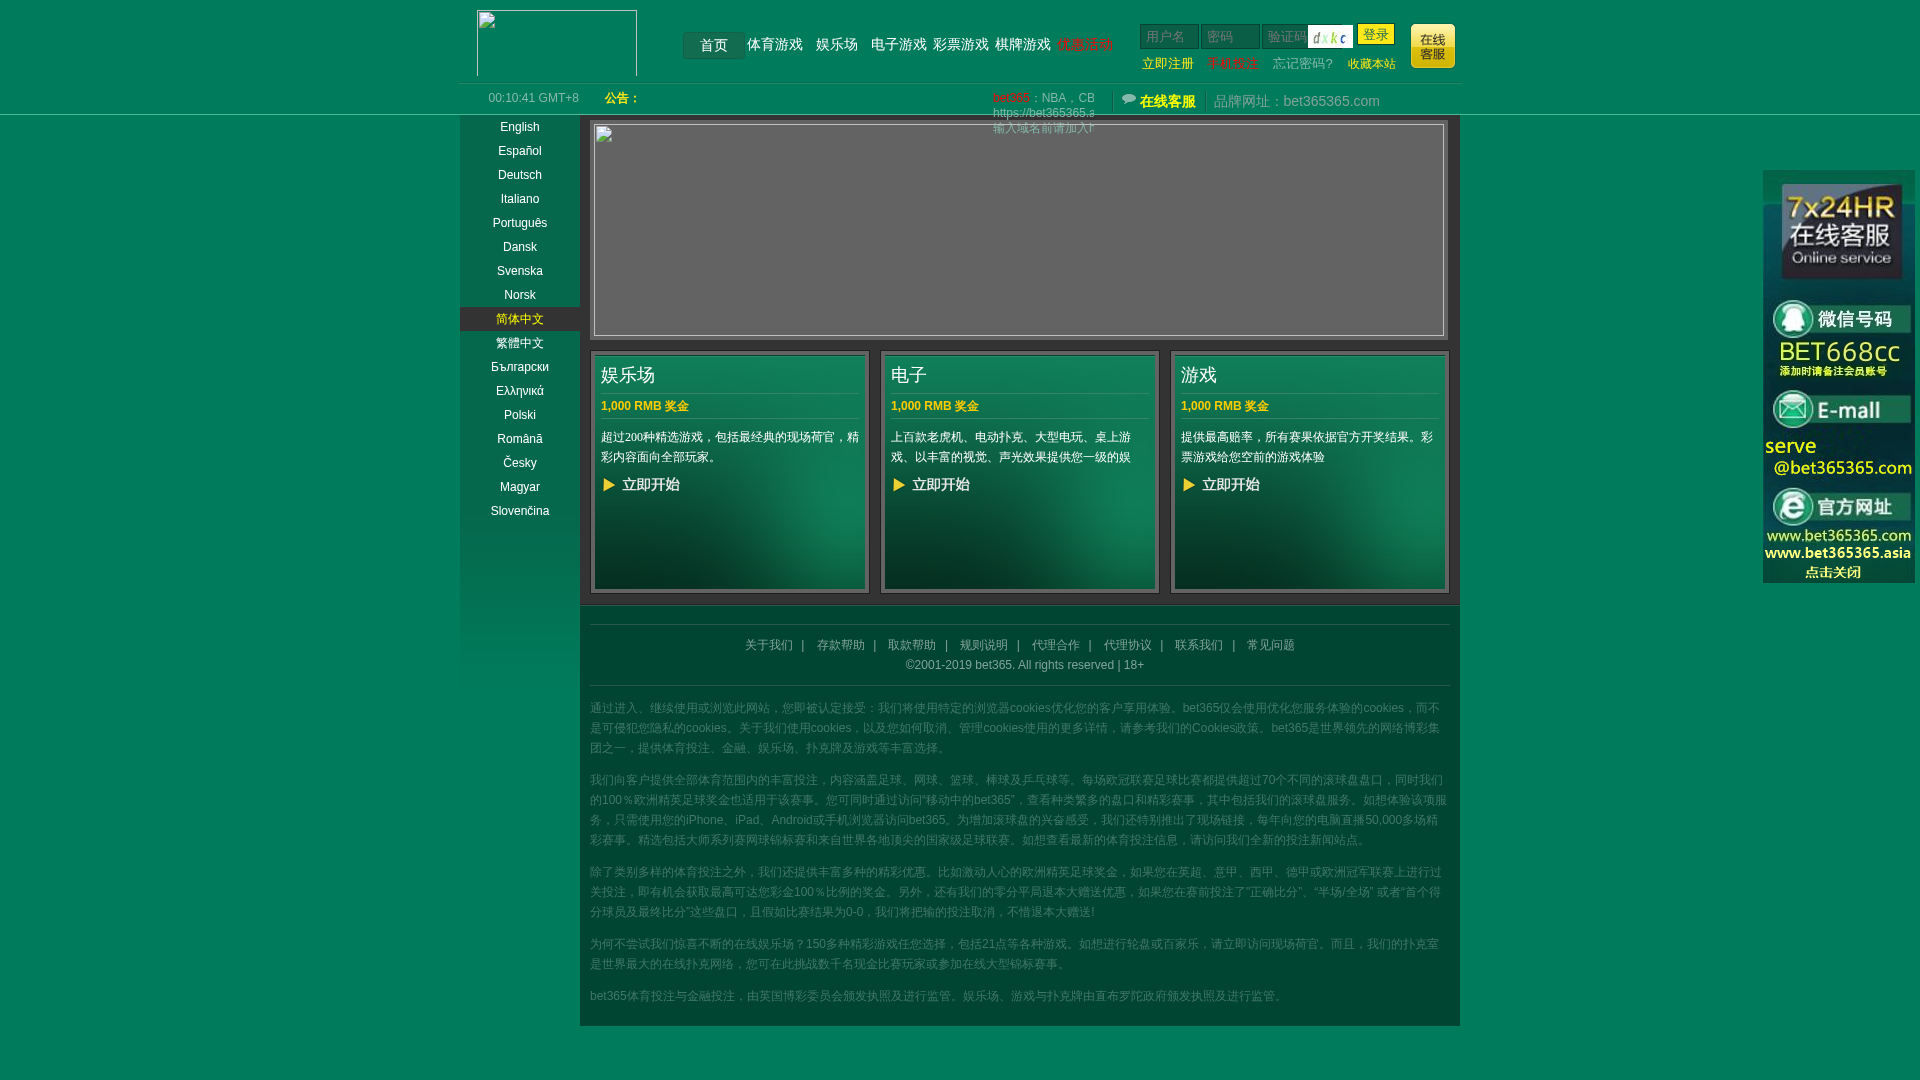Click 立即开始 in the 娱乐场 card
Image resolution: width=1920 pixels, height=1080 pixels.
(x=641, y=485)
